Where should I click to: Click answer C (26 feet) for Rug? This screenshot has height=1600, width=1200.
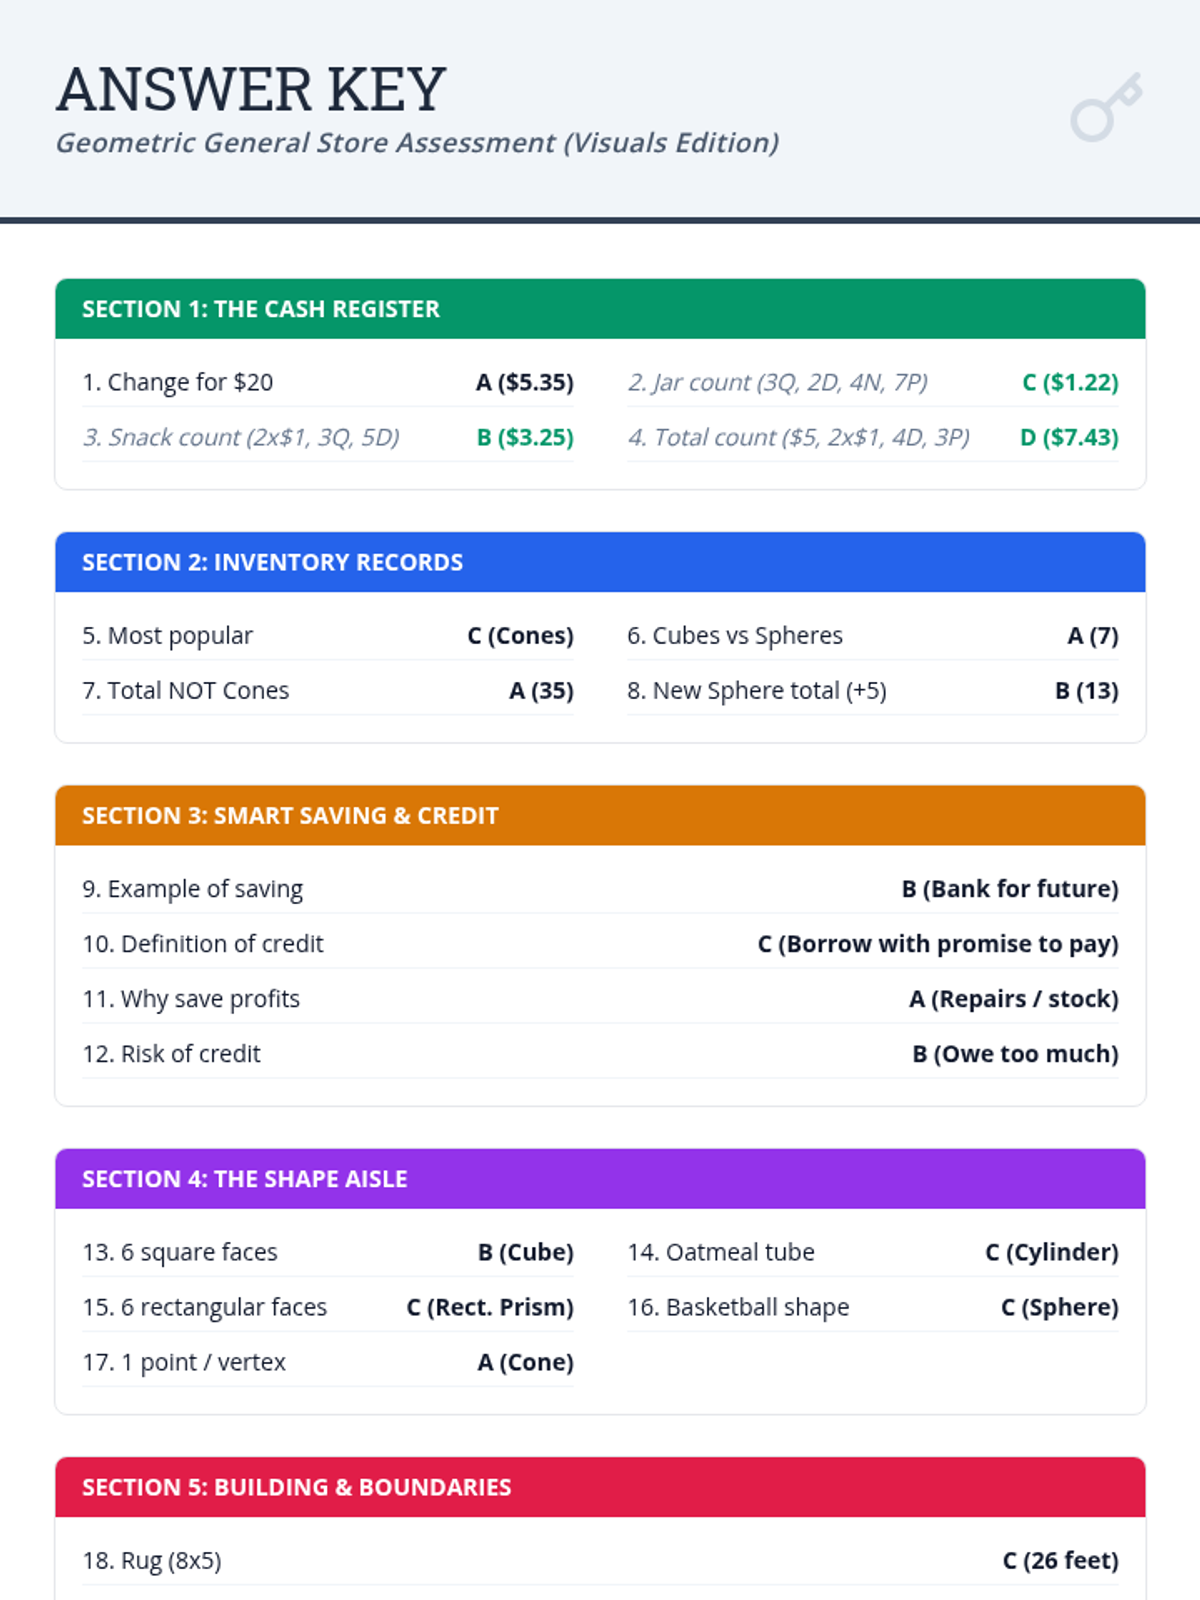click(1060, 1560)
